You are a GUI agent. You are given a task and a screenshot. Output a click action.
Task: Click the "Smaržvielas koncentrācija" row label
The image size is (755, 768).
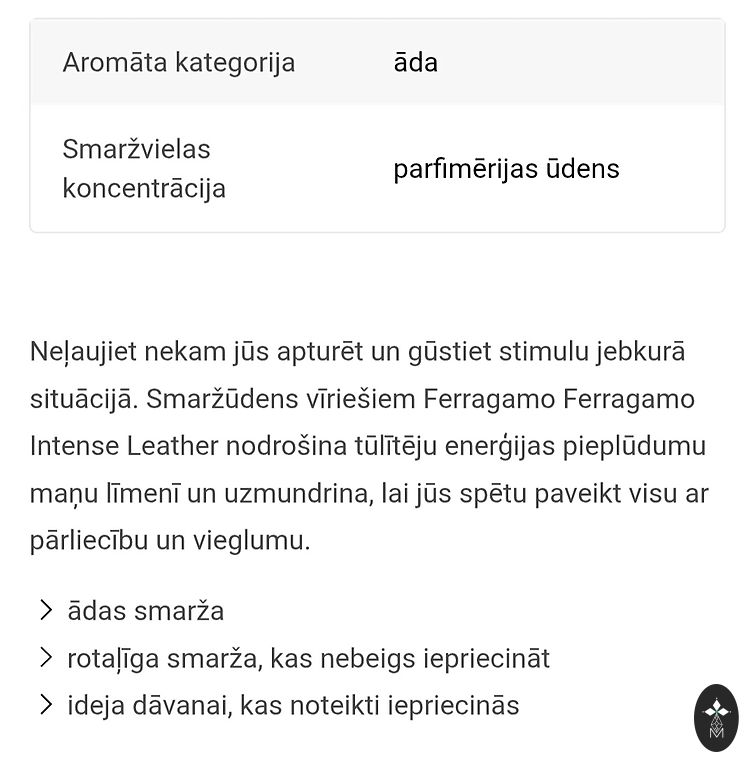coord(144,168)
